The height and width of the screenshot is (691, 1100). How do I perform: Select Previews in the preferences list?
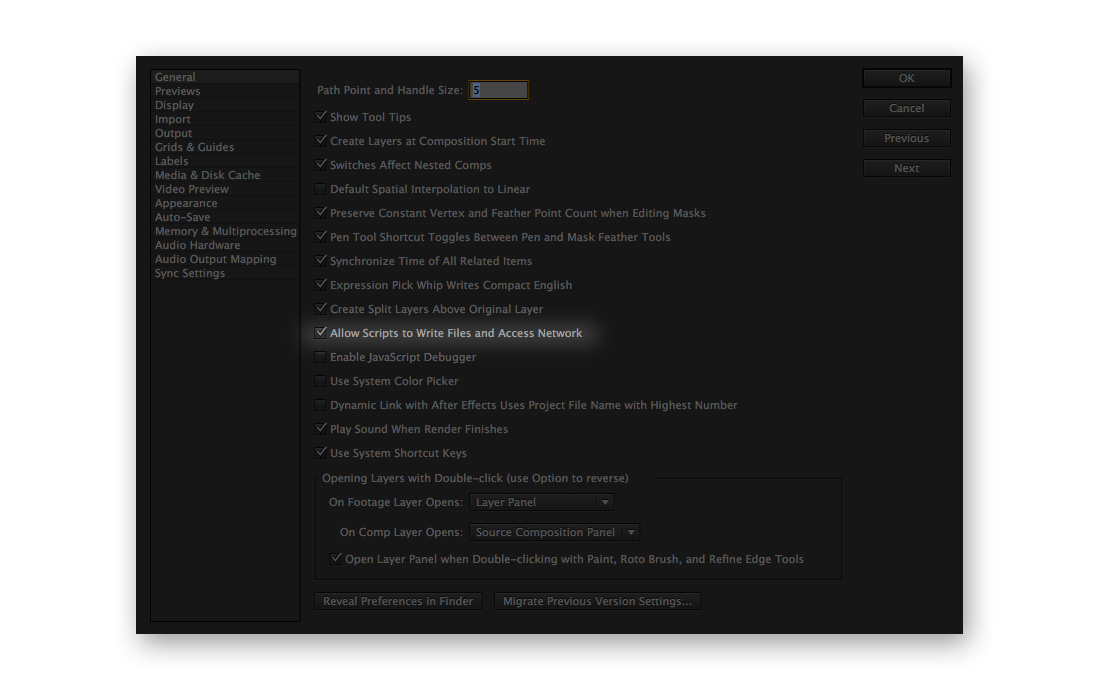178,91
